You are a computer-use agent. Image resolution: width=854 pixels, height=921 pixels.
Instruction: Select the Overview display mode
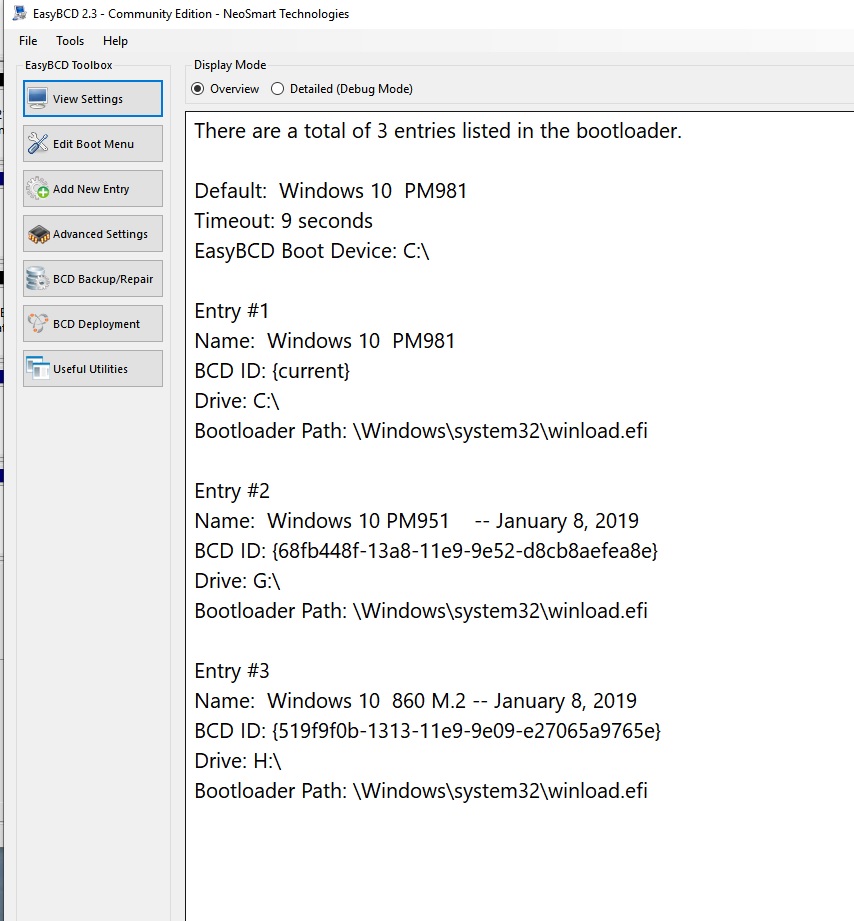225,89
